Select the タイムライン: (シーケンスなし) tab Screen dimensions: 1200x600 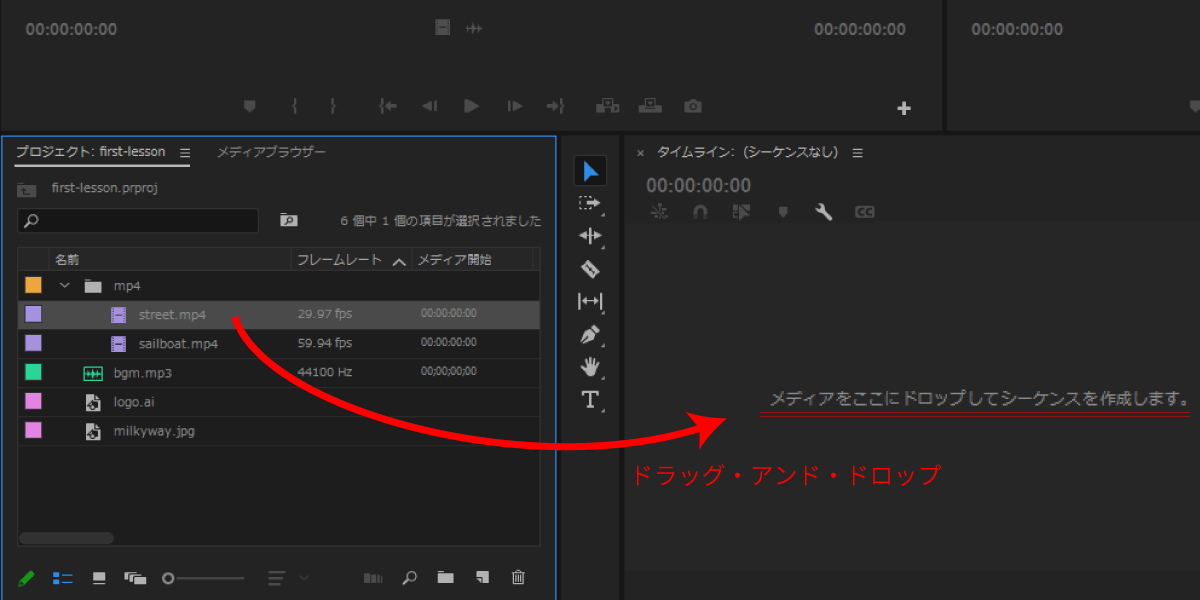[747, 153]
